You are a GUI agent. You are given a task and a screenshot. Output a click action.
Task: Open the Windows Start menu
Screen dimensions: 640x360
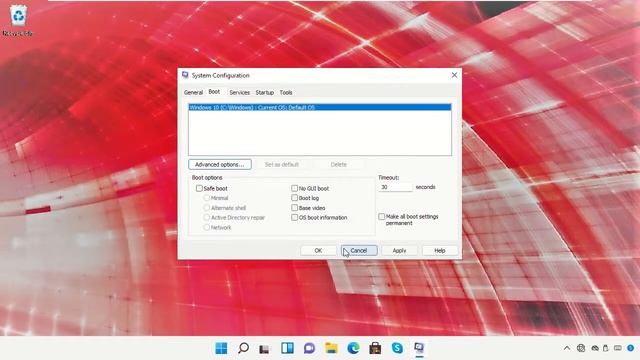[221, 348]
